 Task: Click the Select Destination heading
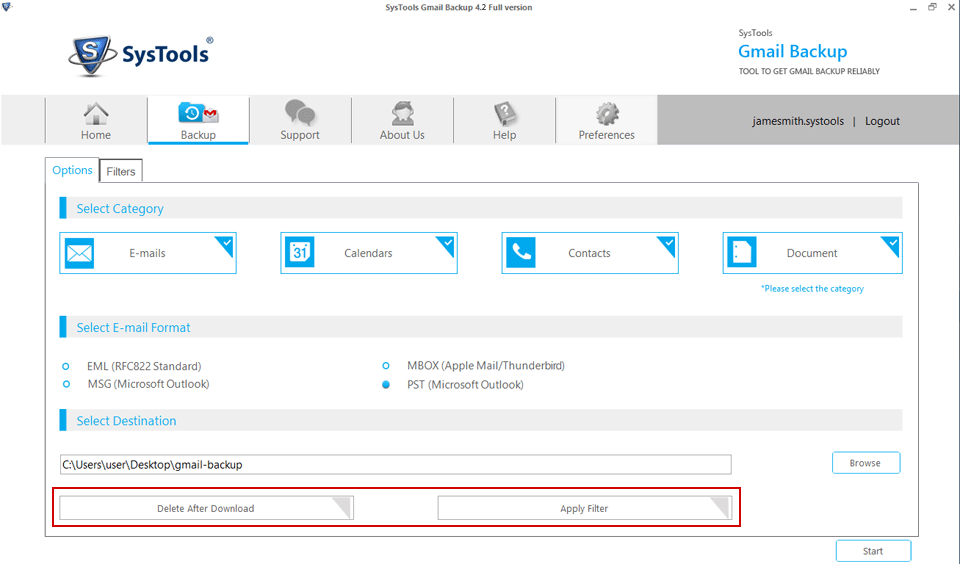[x=126, y=421]
